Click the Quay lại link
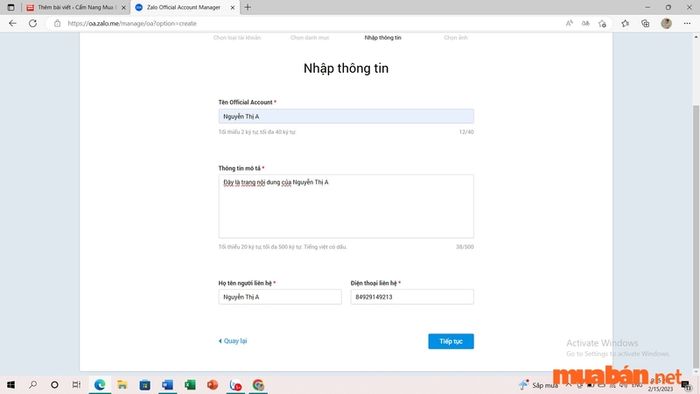 point(233,341)
